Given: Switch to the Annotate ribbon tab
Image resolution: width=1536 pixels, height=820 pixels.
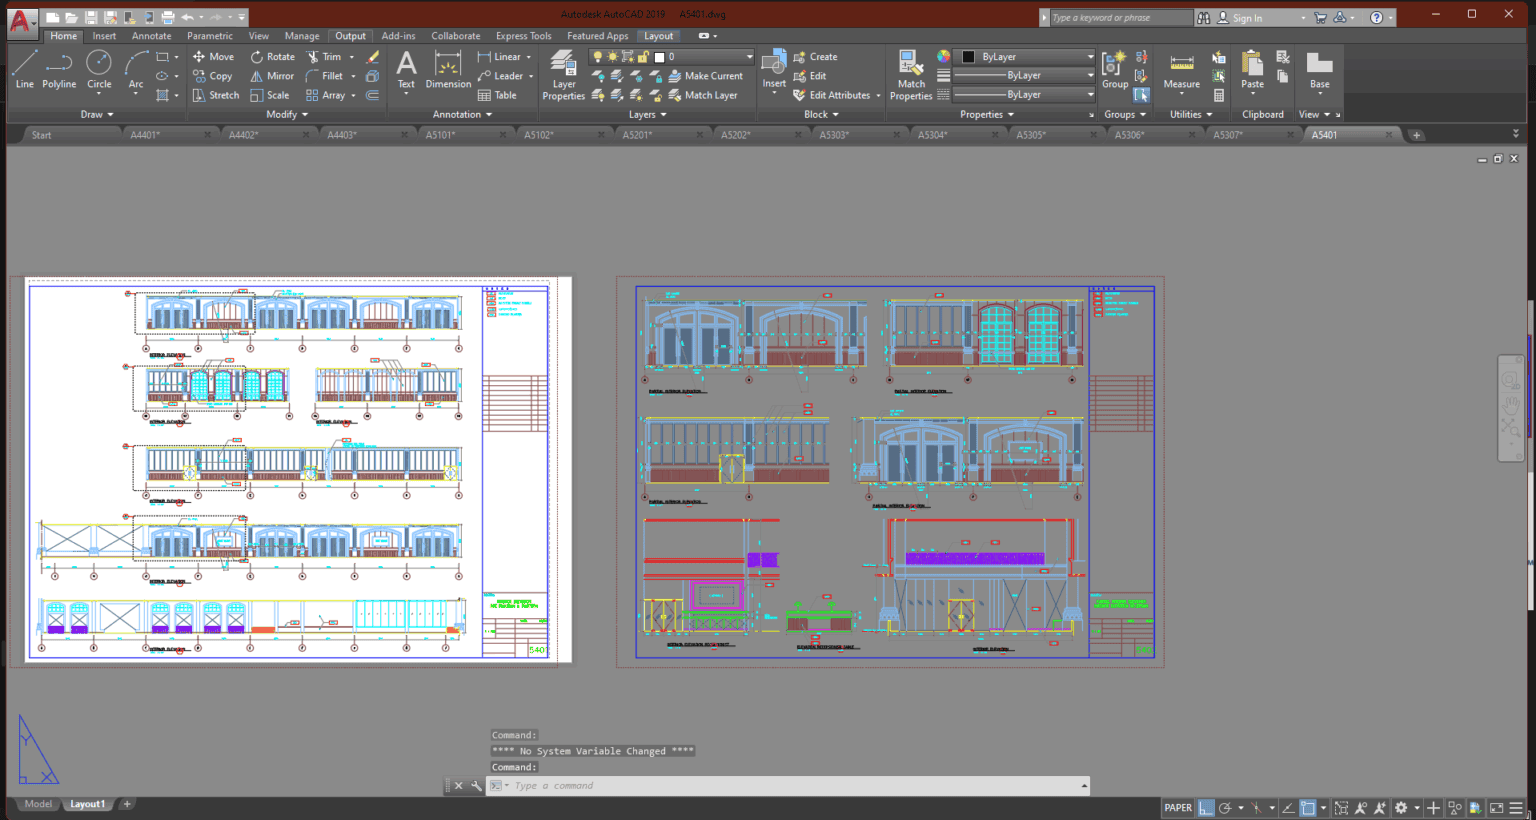Looking at the screenshot, I should pos(151,35).
